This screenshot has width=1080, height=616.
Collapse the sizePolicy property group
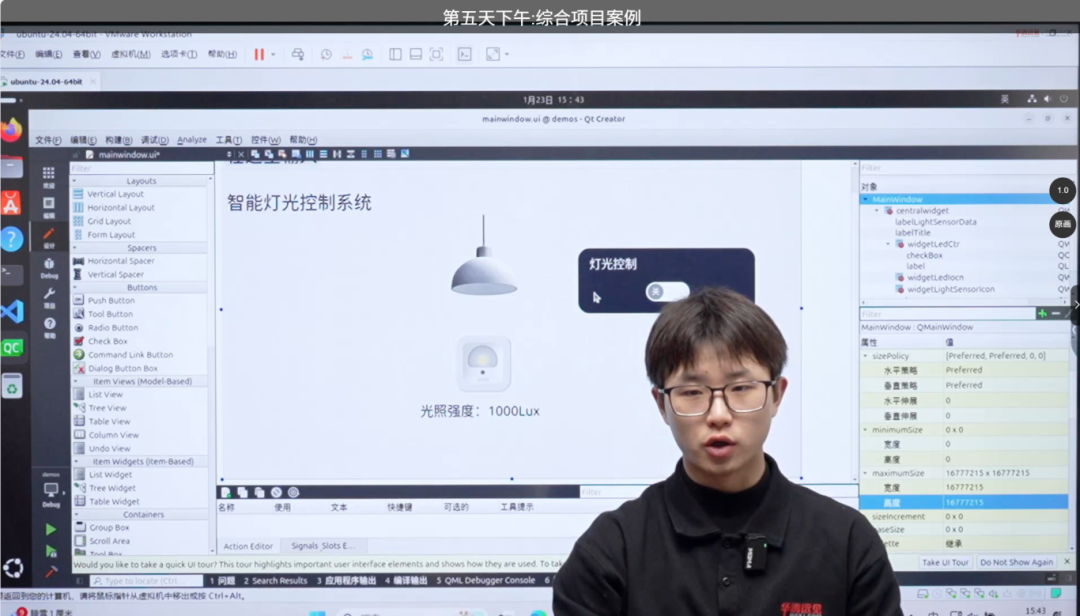[x=866, y=356]
